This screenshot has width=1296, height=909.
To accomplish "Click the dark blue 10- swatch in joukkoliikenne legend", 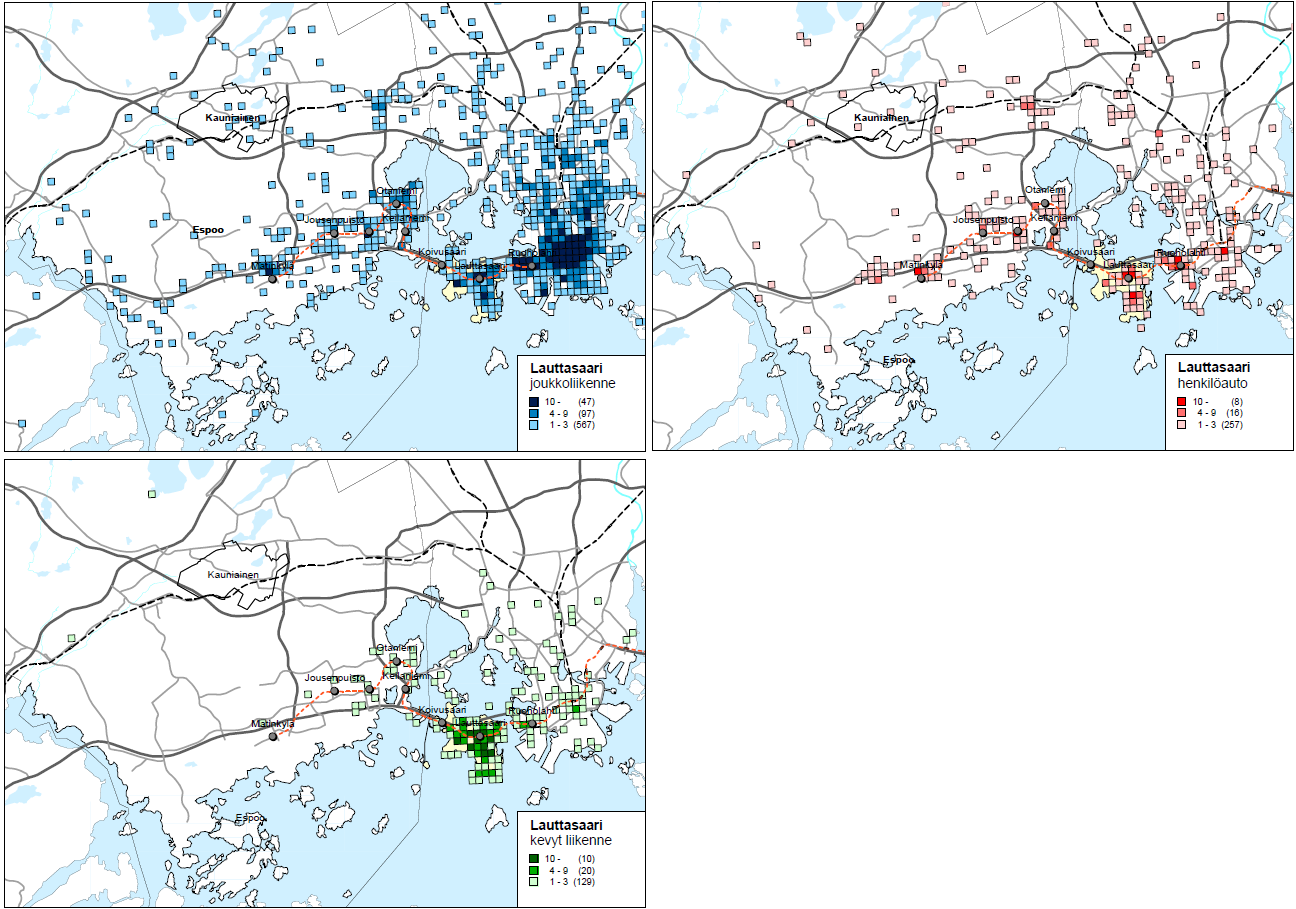I will coord(534,401).
